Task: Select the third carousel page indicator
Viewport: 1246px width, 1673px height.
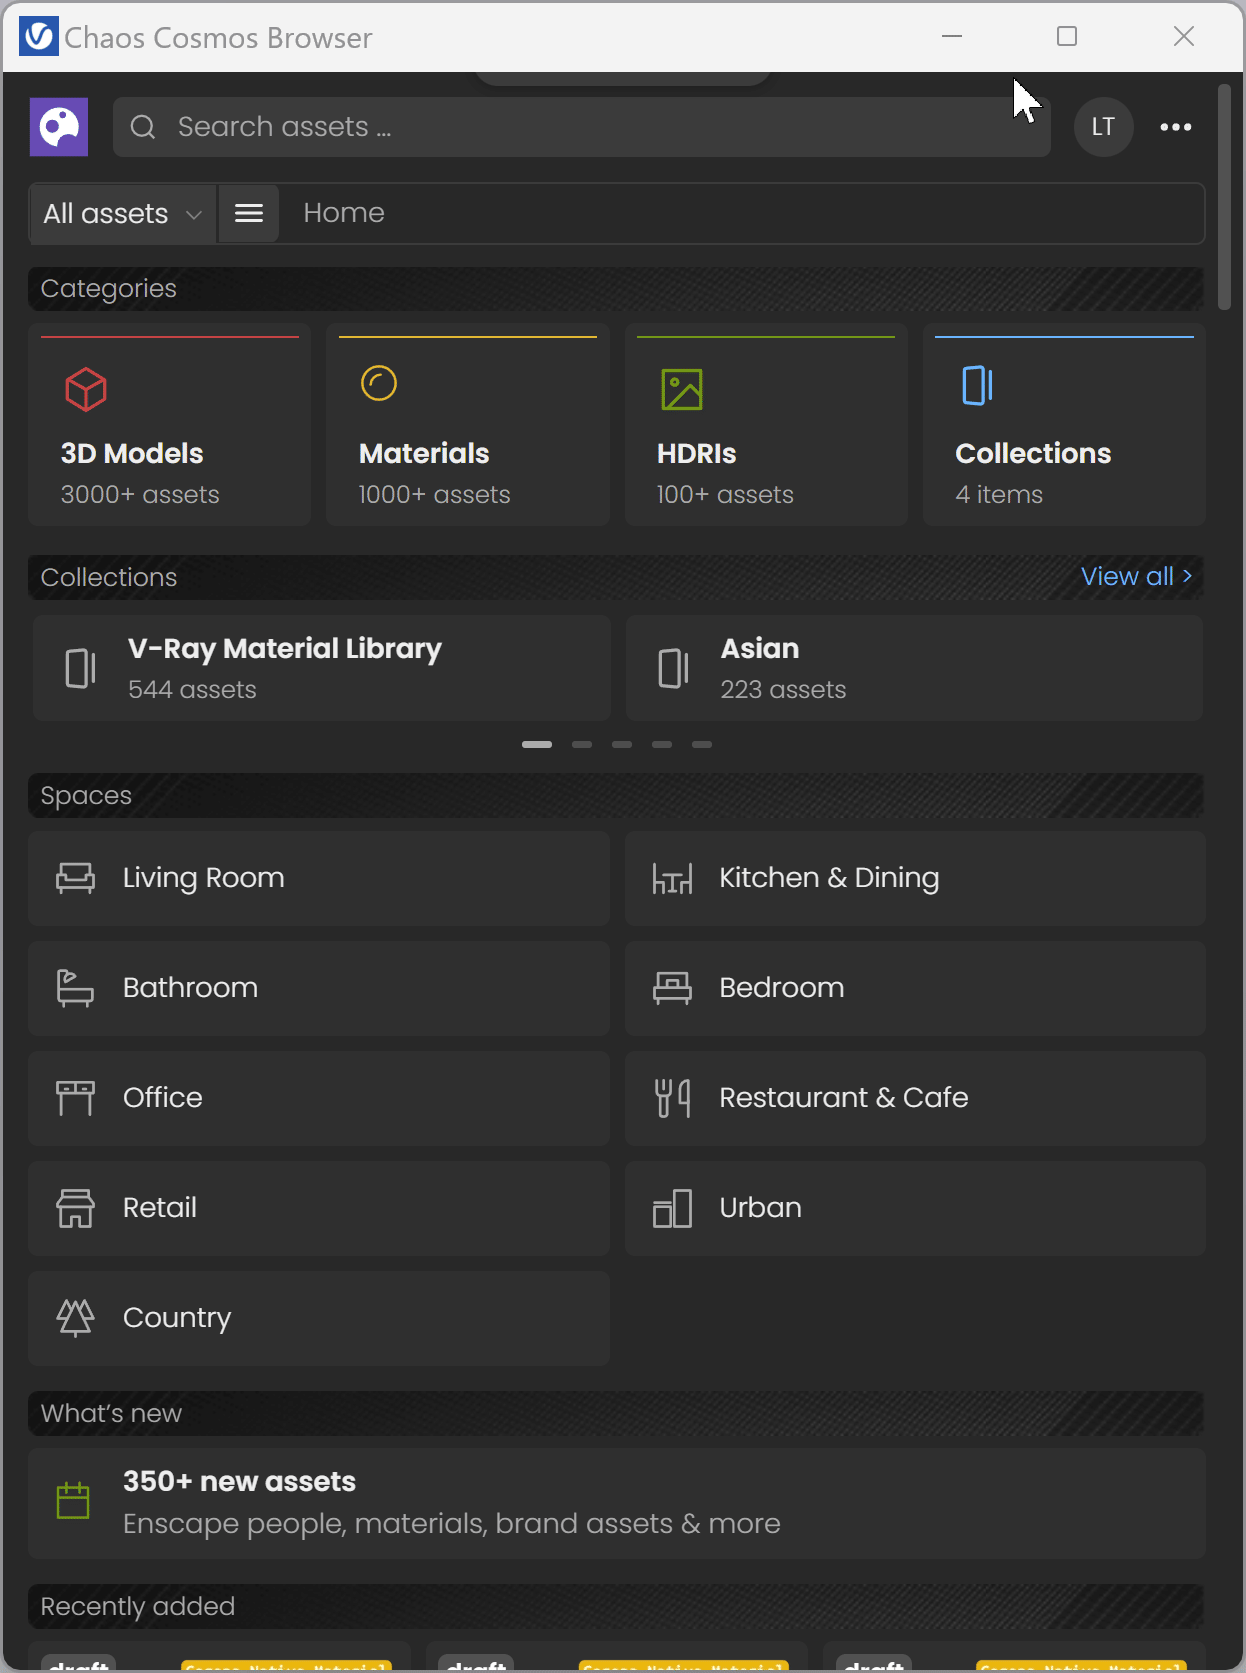Action: (622, 744)
